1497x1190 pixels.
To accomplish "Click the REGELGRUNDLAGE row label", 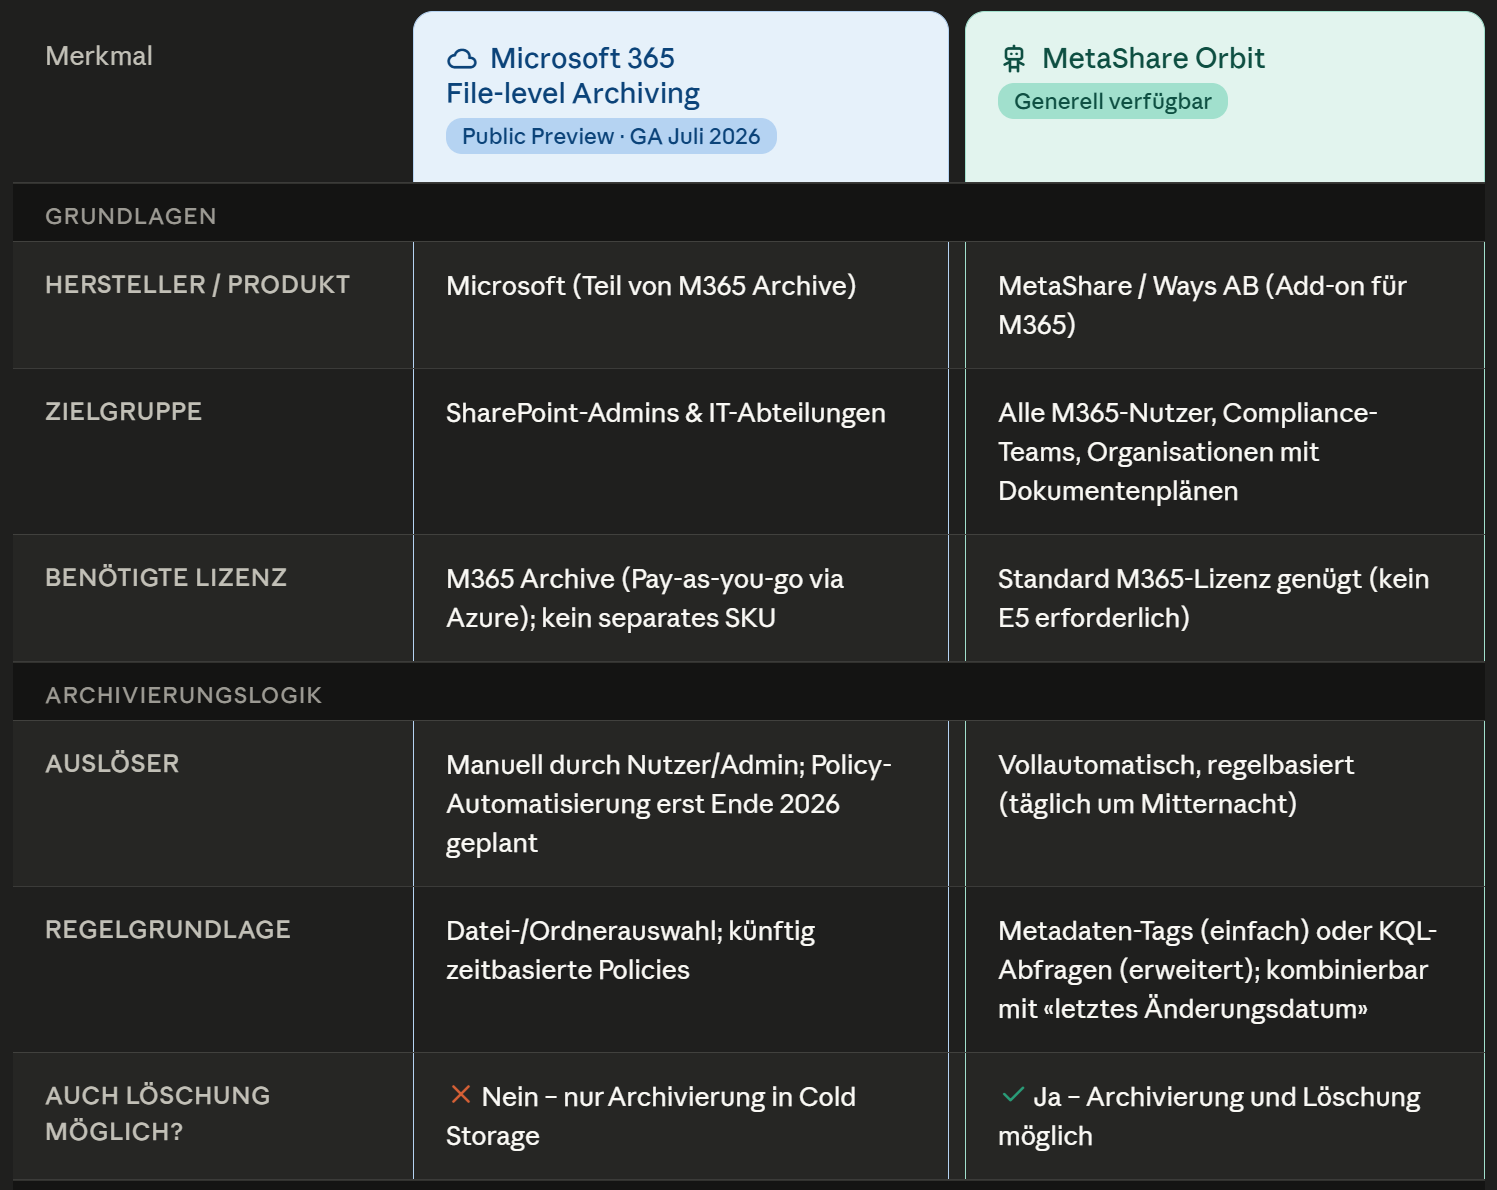I will 168,930.
